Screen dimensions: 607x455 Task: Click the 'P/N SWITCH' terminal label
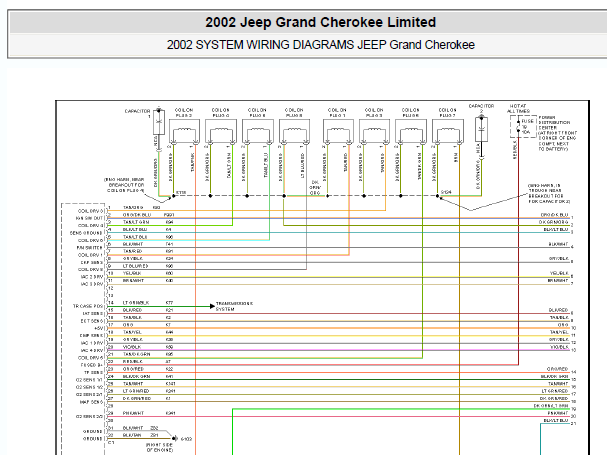coord(90,247)
